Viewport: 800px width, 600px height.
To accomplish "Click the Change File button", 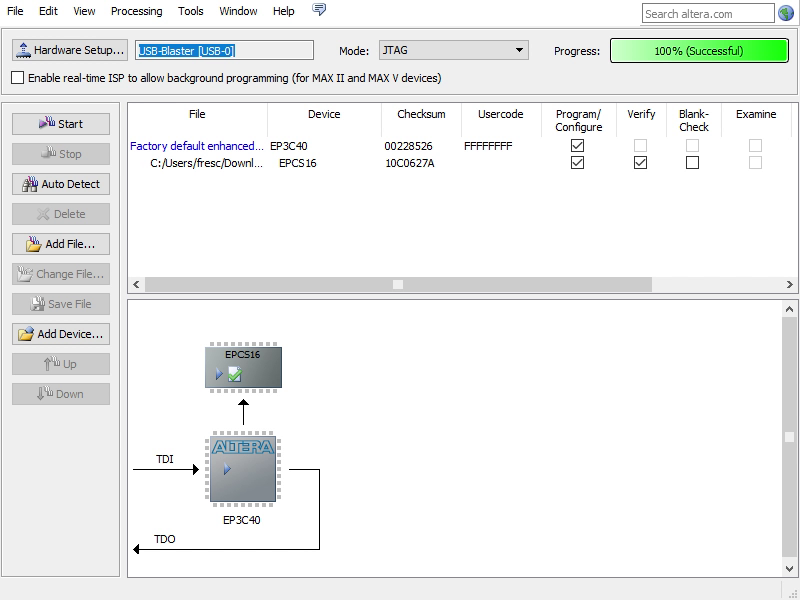I will pos(61,274).
